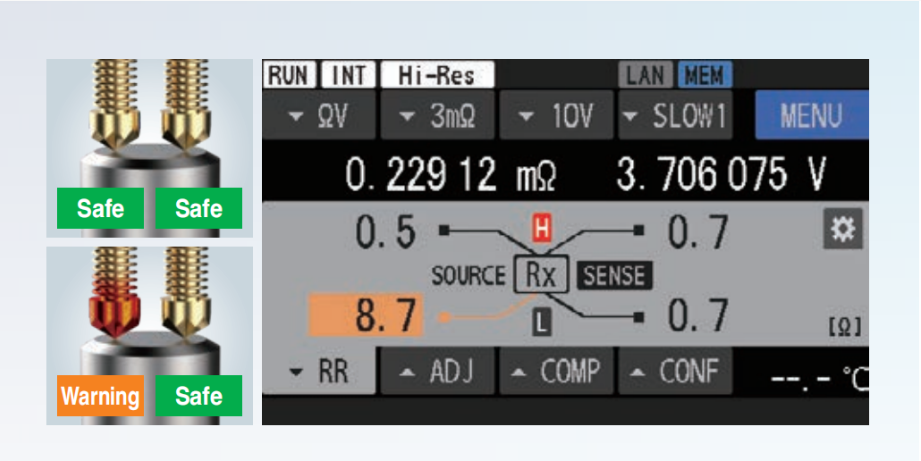Click the INT trigger indicator
The width and height of the screenshot is (921, 461).
(348, 75)
